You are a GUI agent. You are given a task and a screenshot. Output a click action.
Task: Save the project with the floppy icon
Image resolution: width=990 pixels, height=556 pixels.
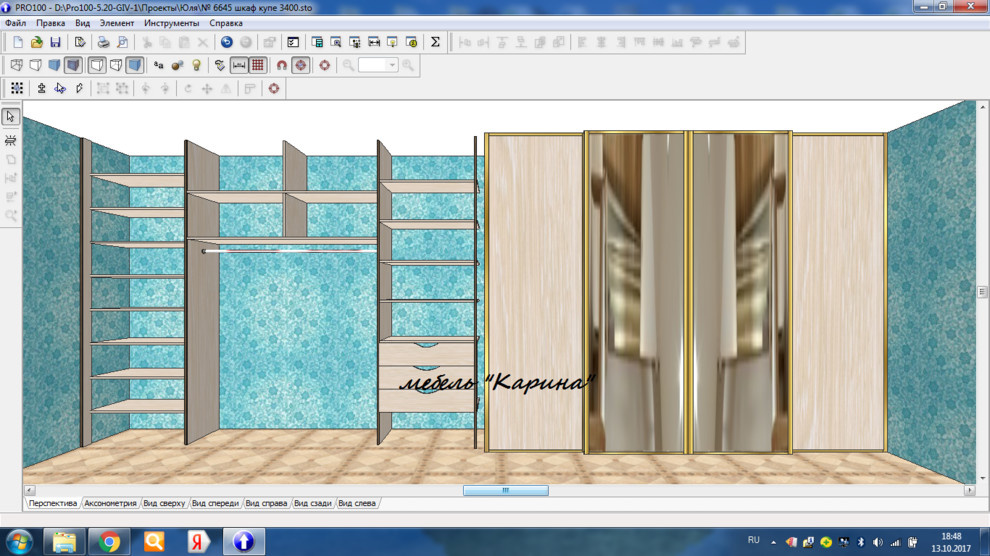click(x=55, y=42)
